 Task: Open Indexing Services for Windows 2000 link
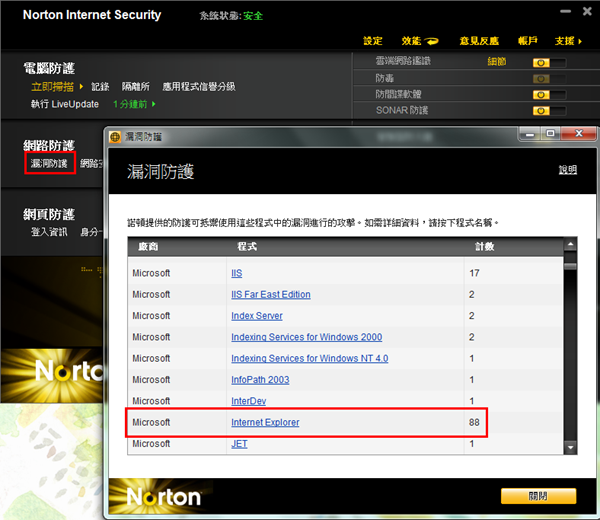pos(307,337)
